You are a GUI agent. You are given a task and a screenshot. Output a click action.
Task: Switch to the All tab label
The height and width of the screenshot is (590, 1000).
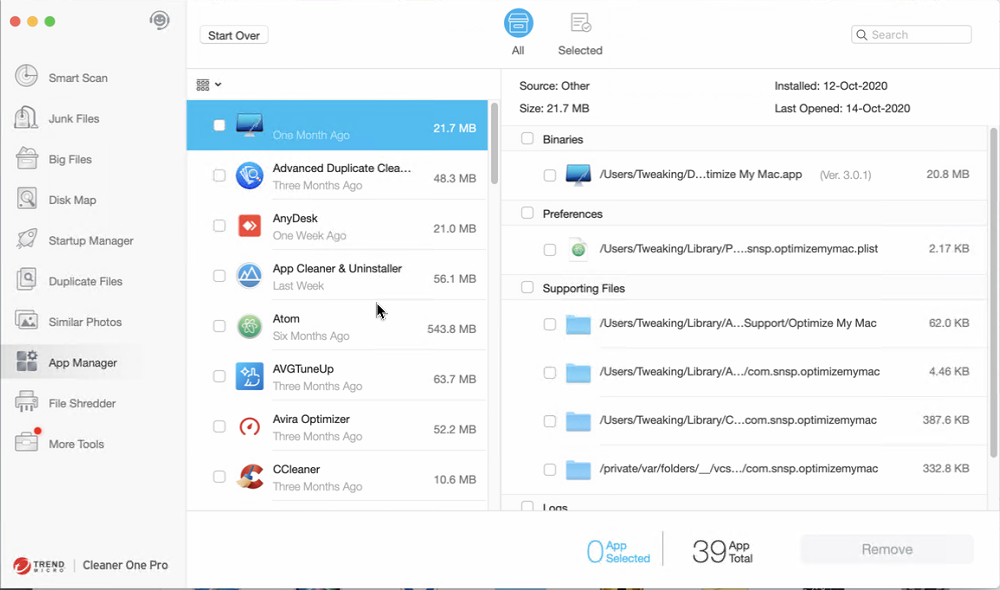tap(518, 50)
